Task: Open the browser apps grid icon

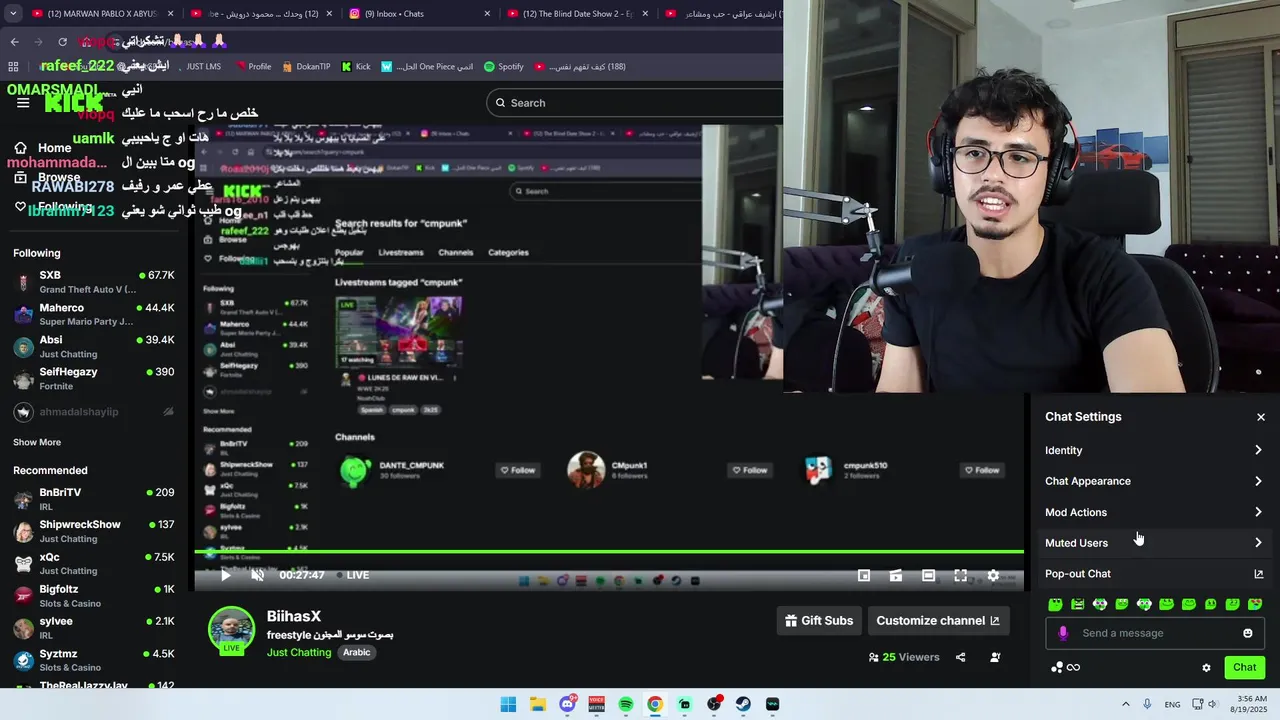Action: tap(13, 67)
